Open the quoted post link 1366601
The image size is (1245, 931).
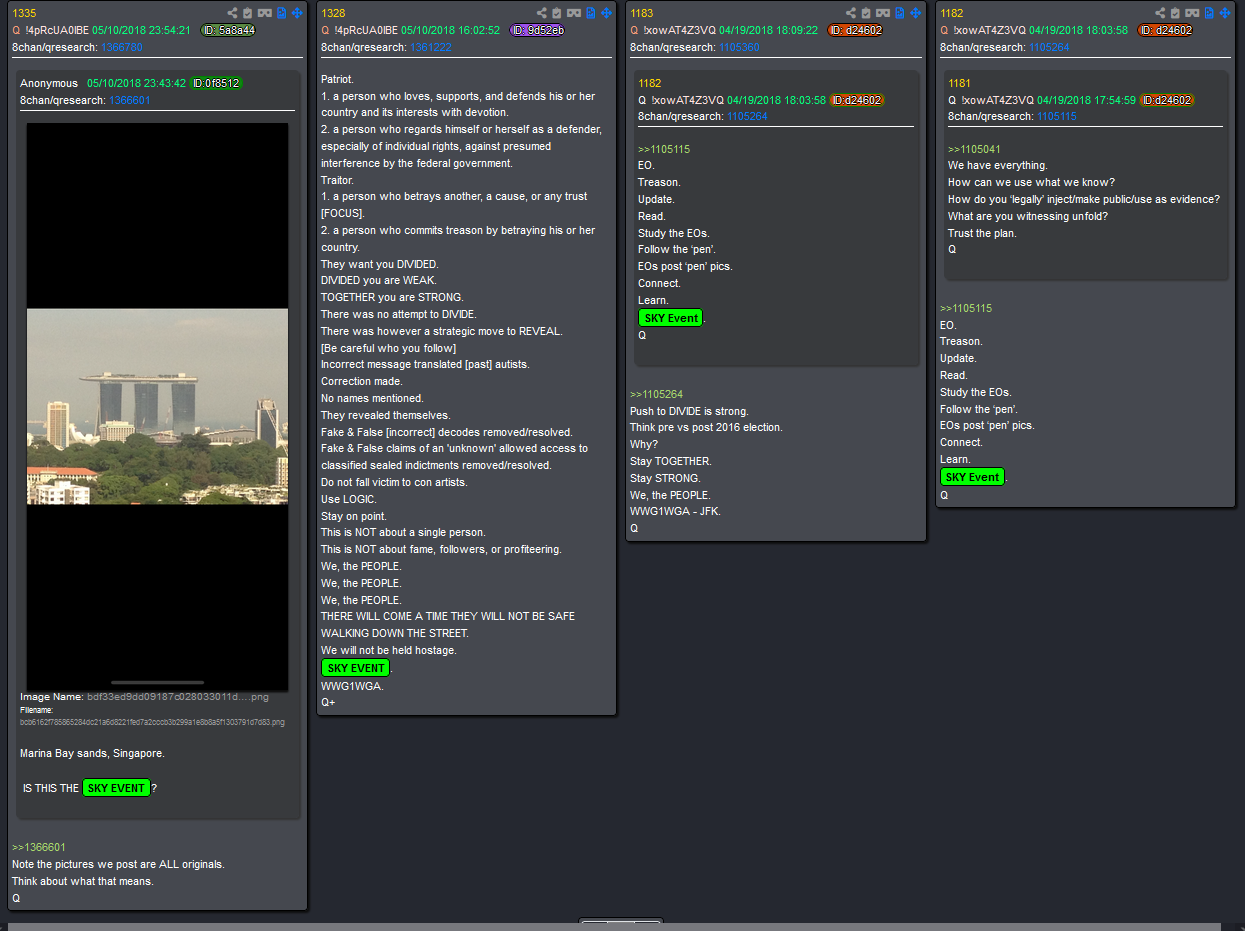tap(130, 100)
